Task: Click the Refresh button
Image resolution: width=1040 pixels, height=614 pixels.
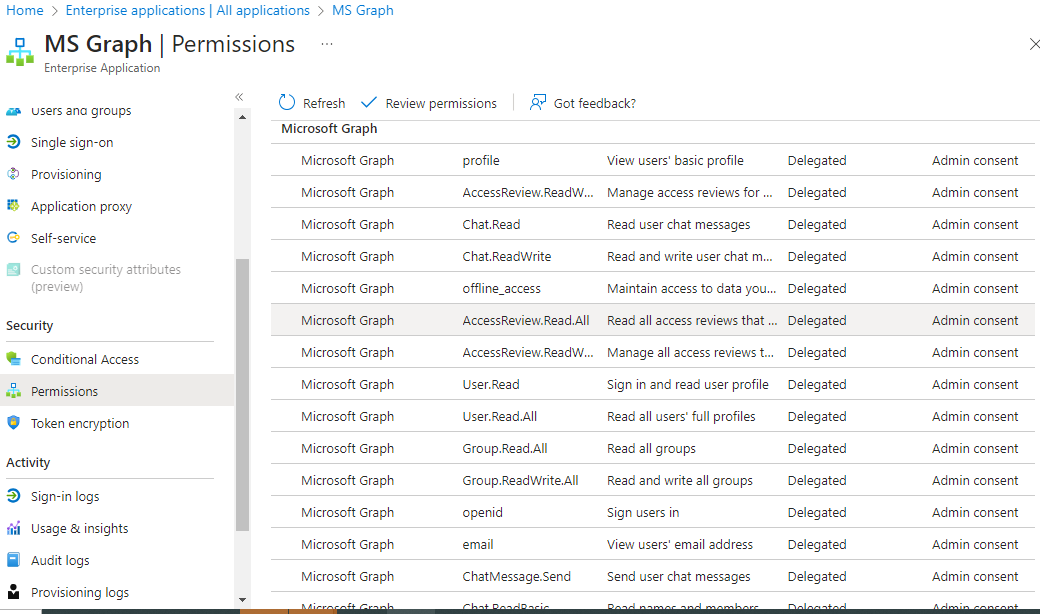Action: click(312, 103)
